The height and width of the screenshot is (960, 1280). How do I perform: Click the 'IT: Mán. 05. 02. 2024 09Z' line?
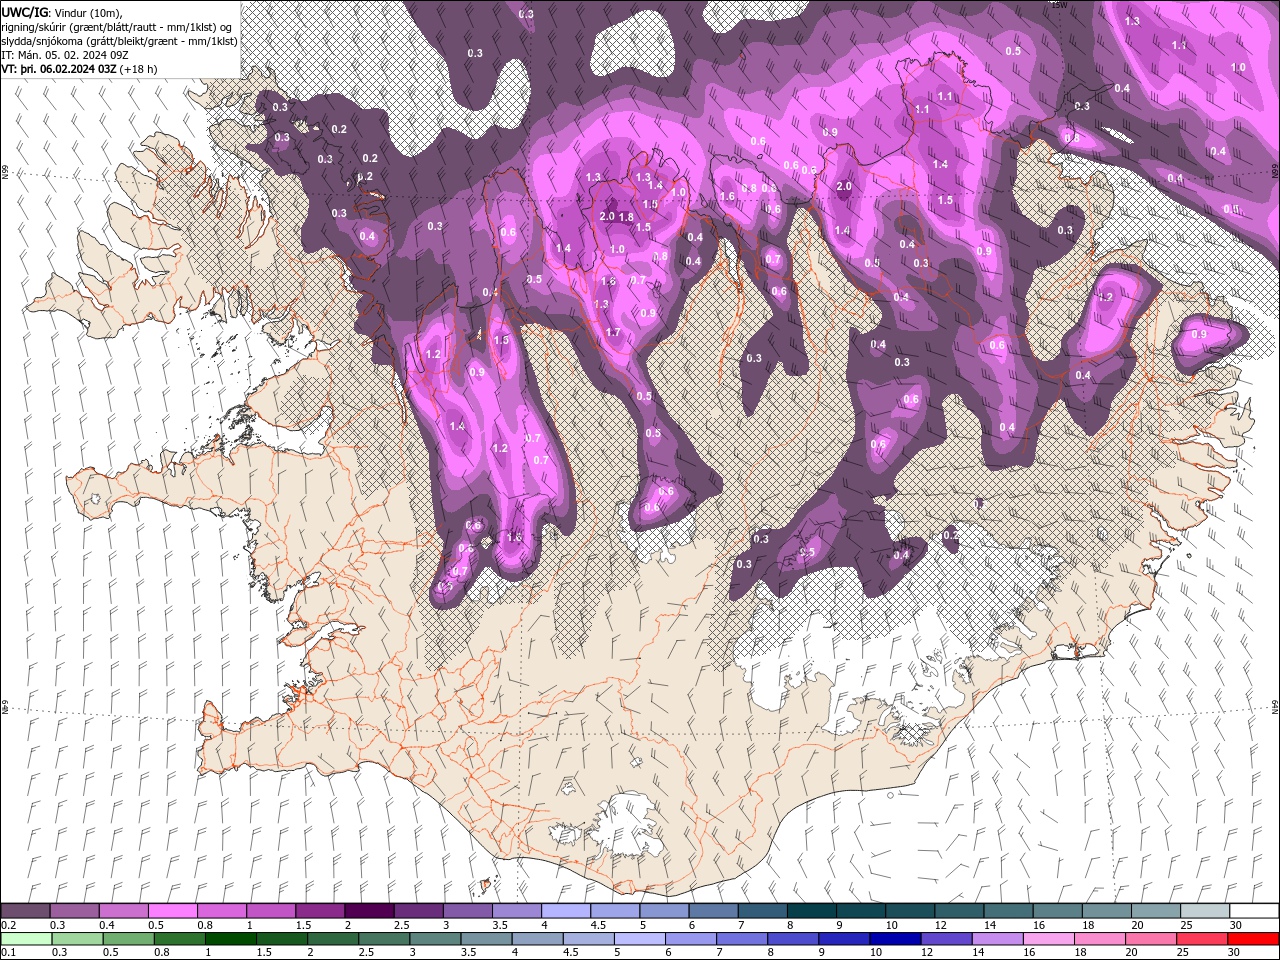64,55
